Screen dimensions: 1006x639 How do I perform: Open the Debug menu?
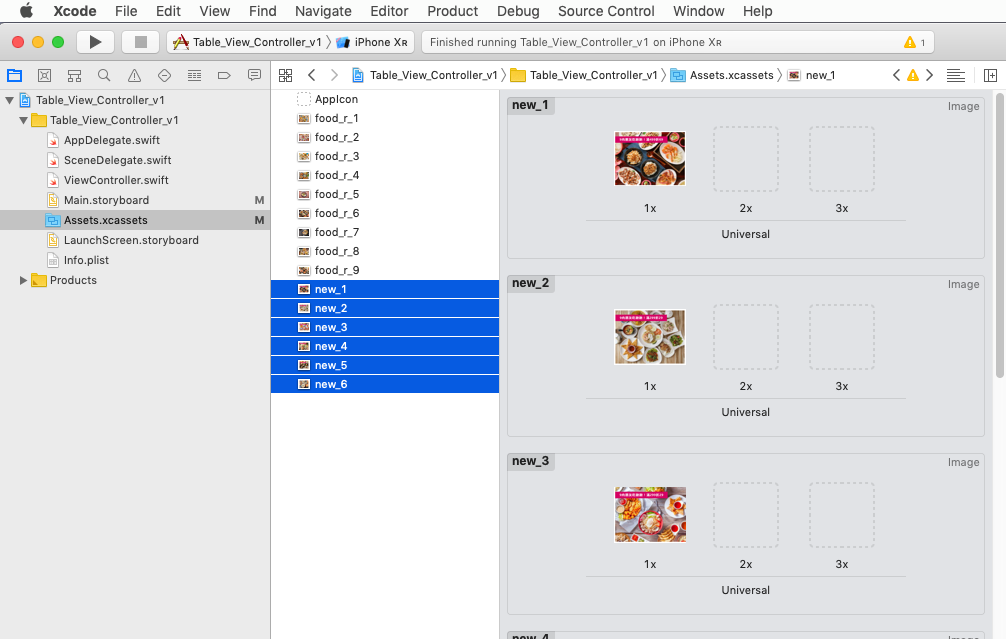518,11
